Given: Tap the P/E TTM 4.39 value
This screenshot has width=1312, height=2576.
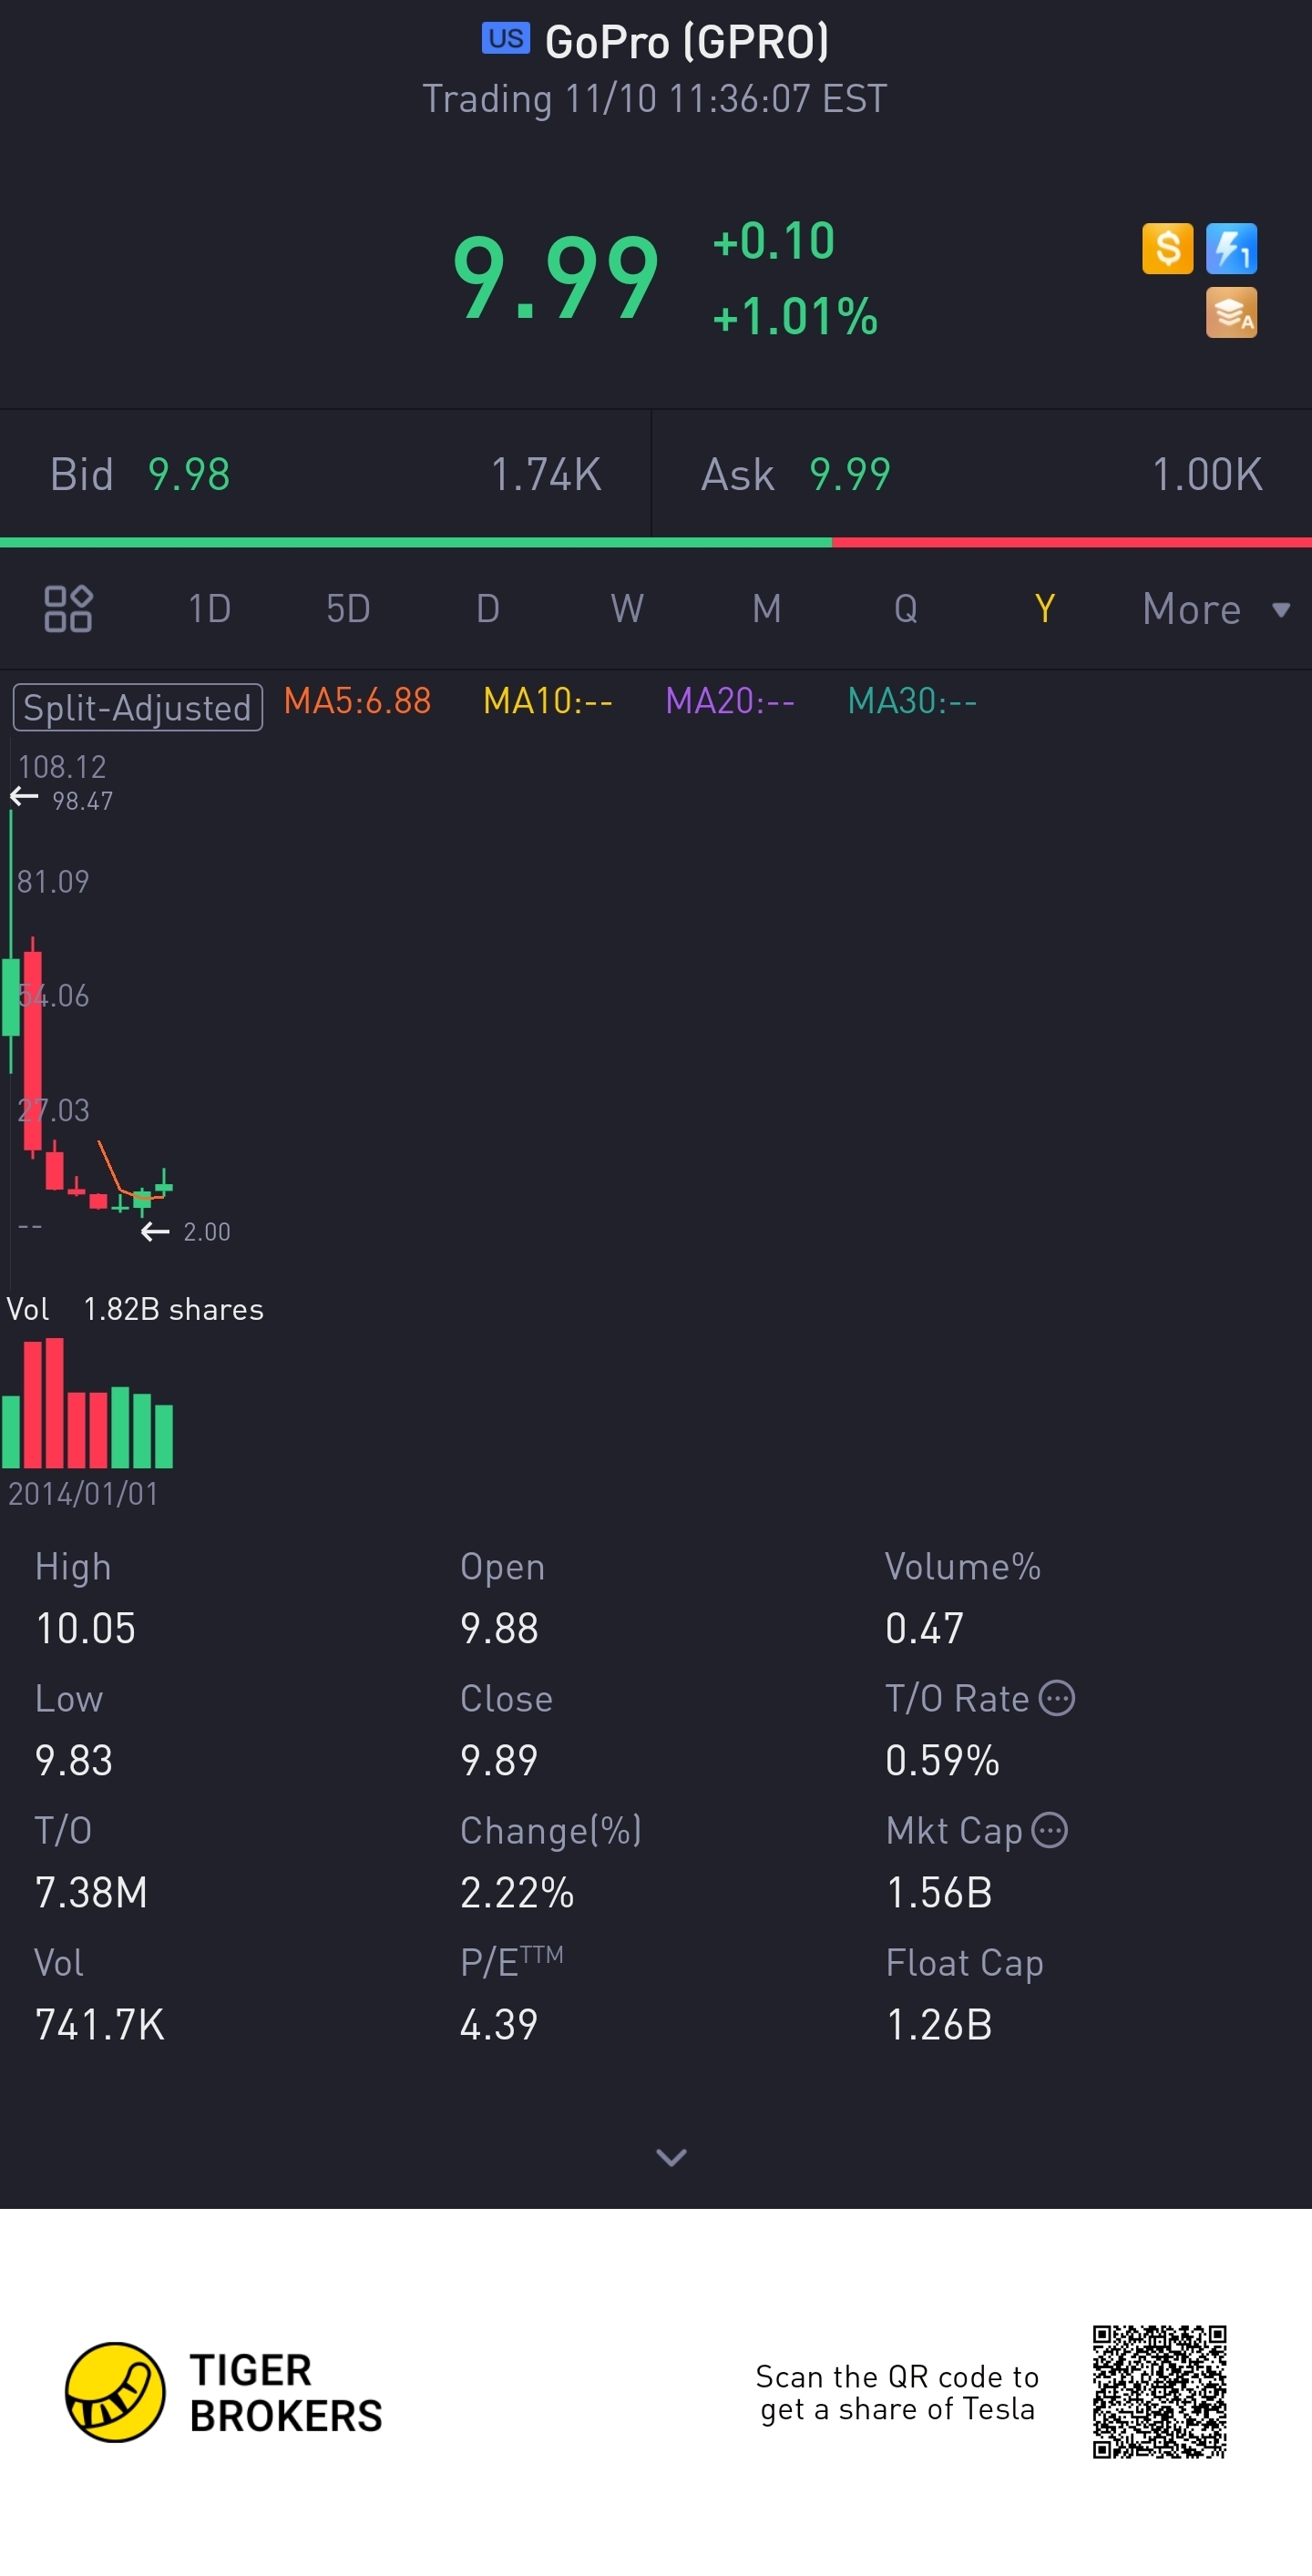Looking at the screenshot, I should click(x=499, y=2024).
